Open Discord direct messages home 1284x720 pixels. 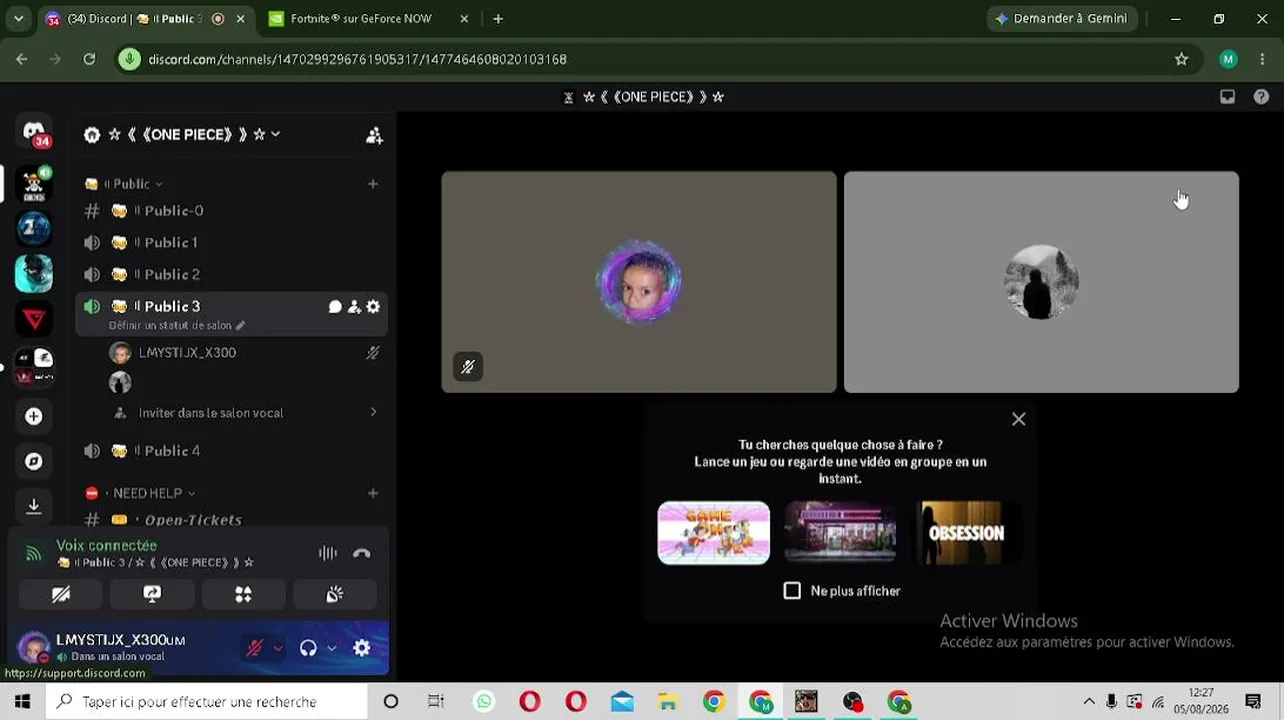click(34, 134)
